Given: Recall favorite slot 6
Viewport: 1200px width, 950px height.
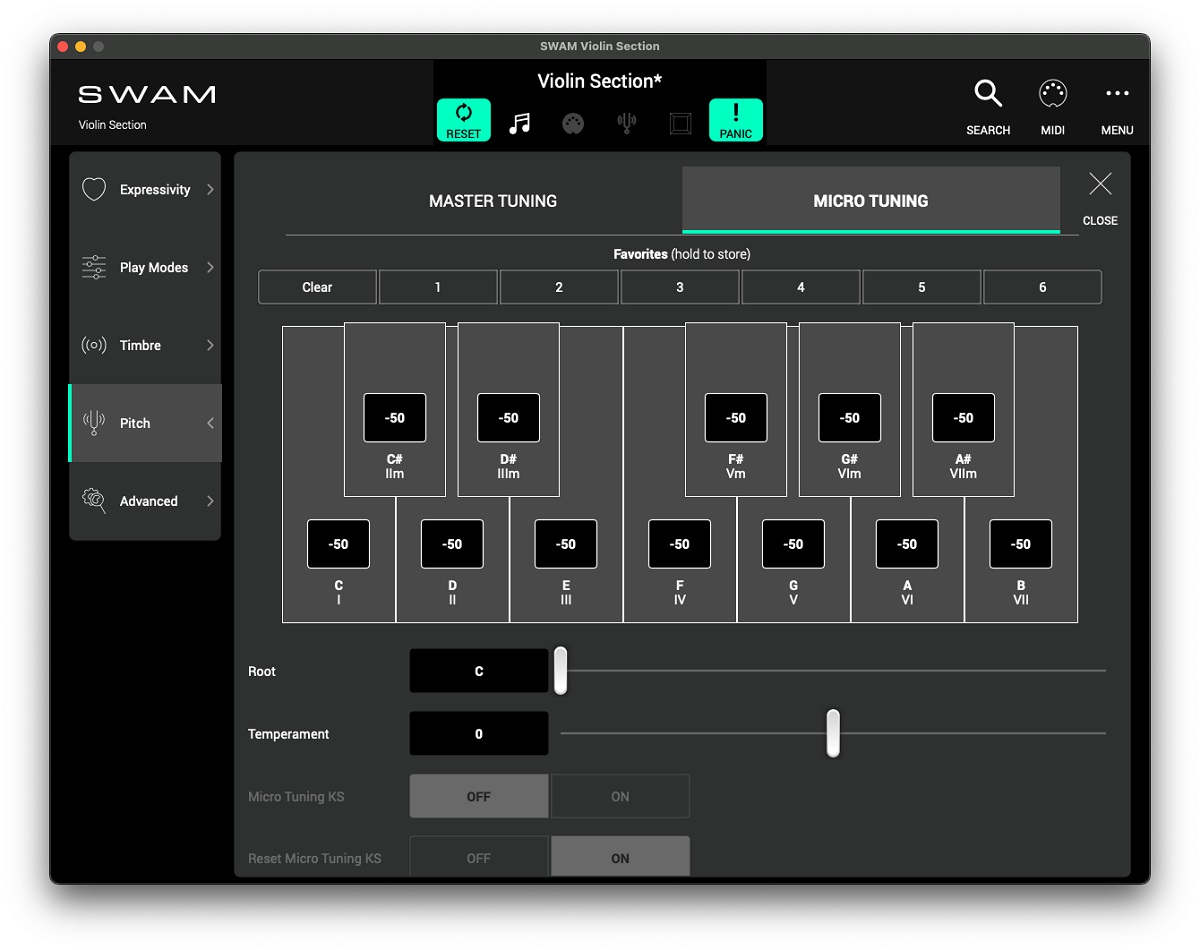Looking at the screenshot, I should point(1043,287).
